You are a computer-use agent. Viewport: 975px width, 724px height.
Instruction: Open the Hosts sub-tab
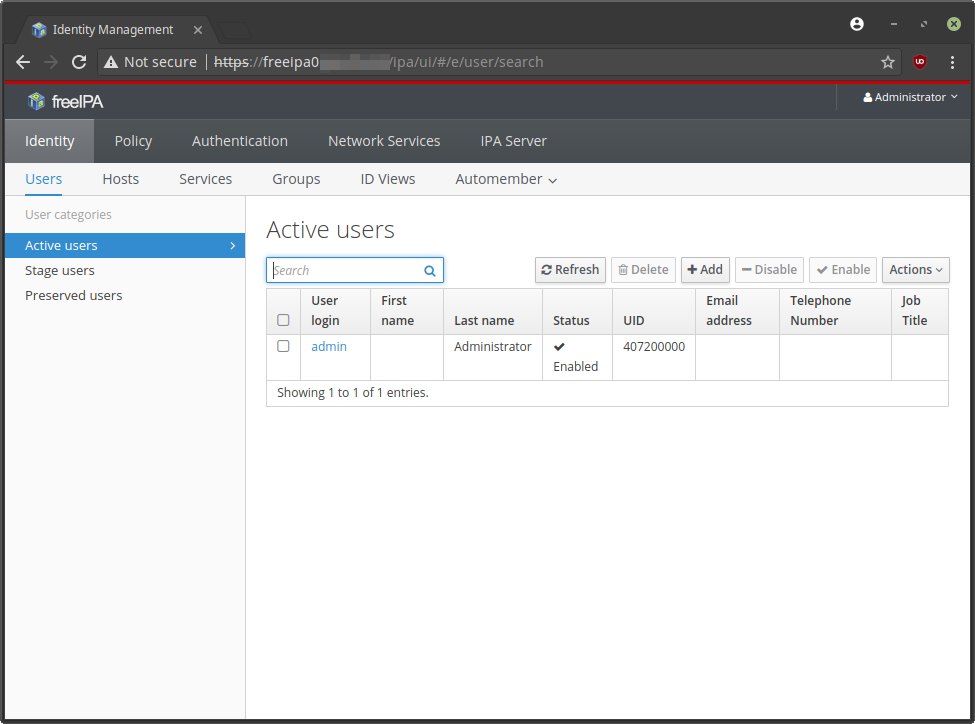pos(120,179)
